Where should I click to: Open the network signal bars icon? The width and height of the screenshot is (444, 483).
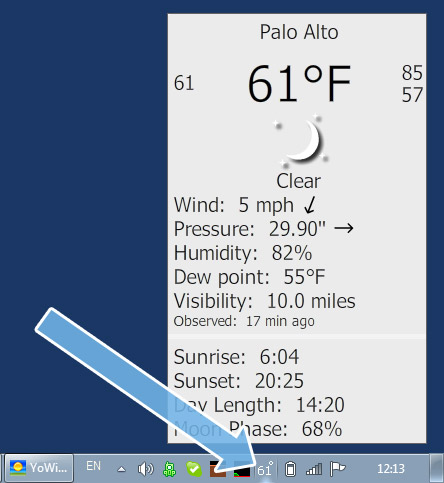pos(314,469)
